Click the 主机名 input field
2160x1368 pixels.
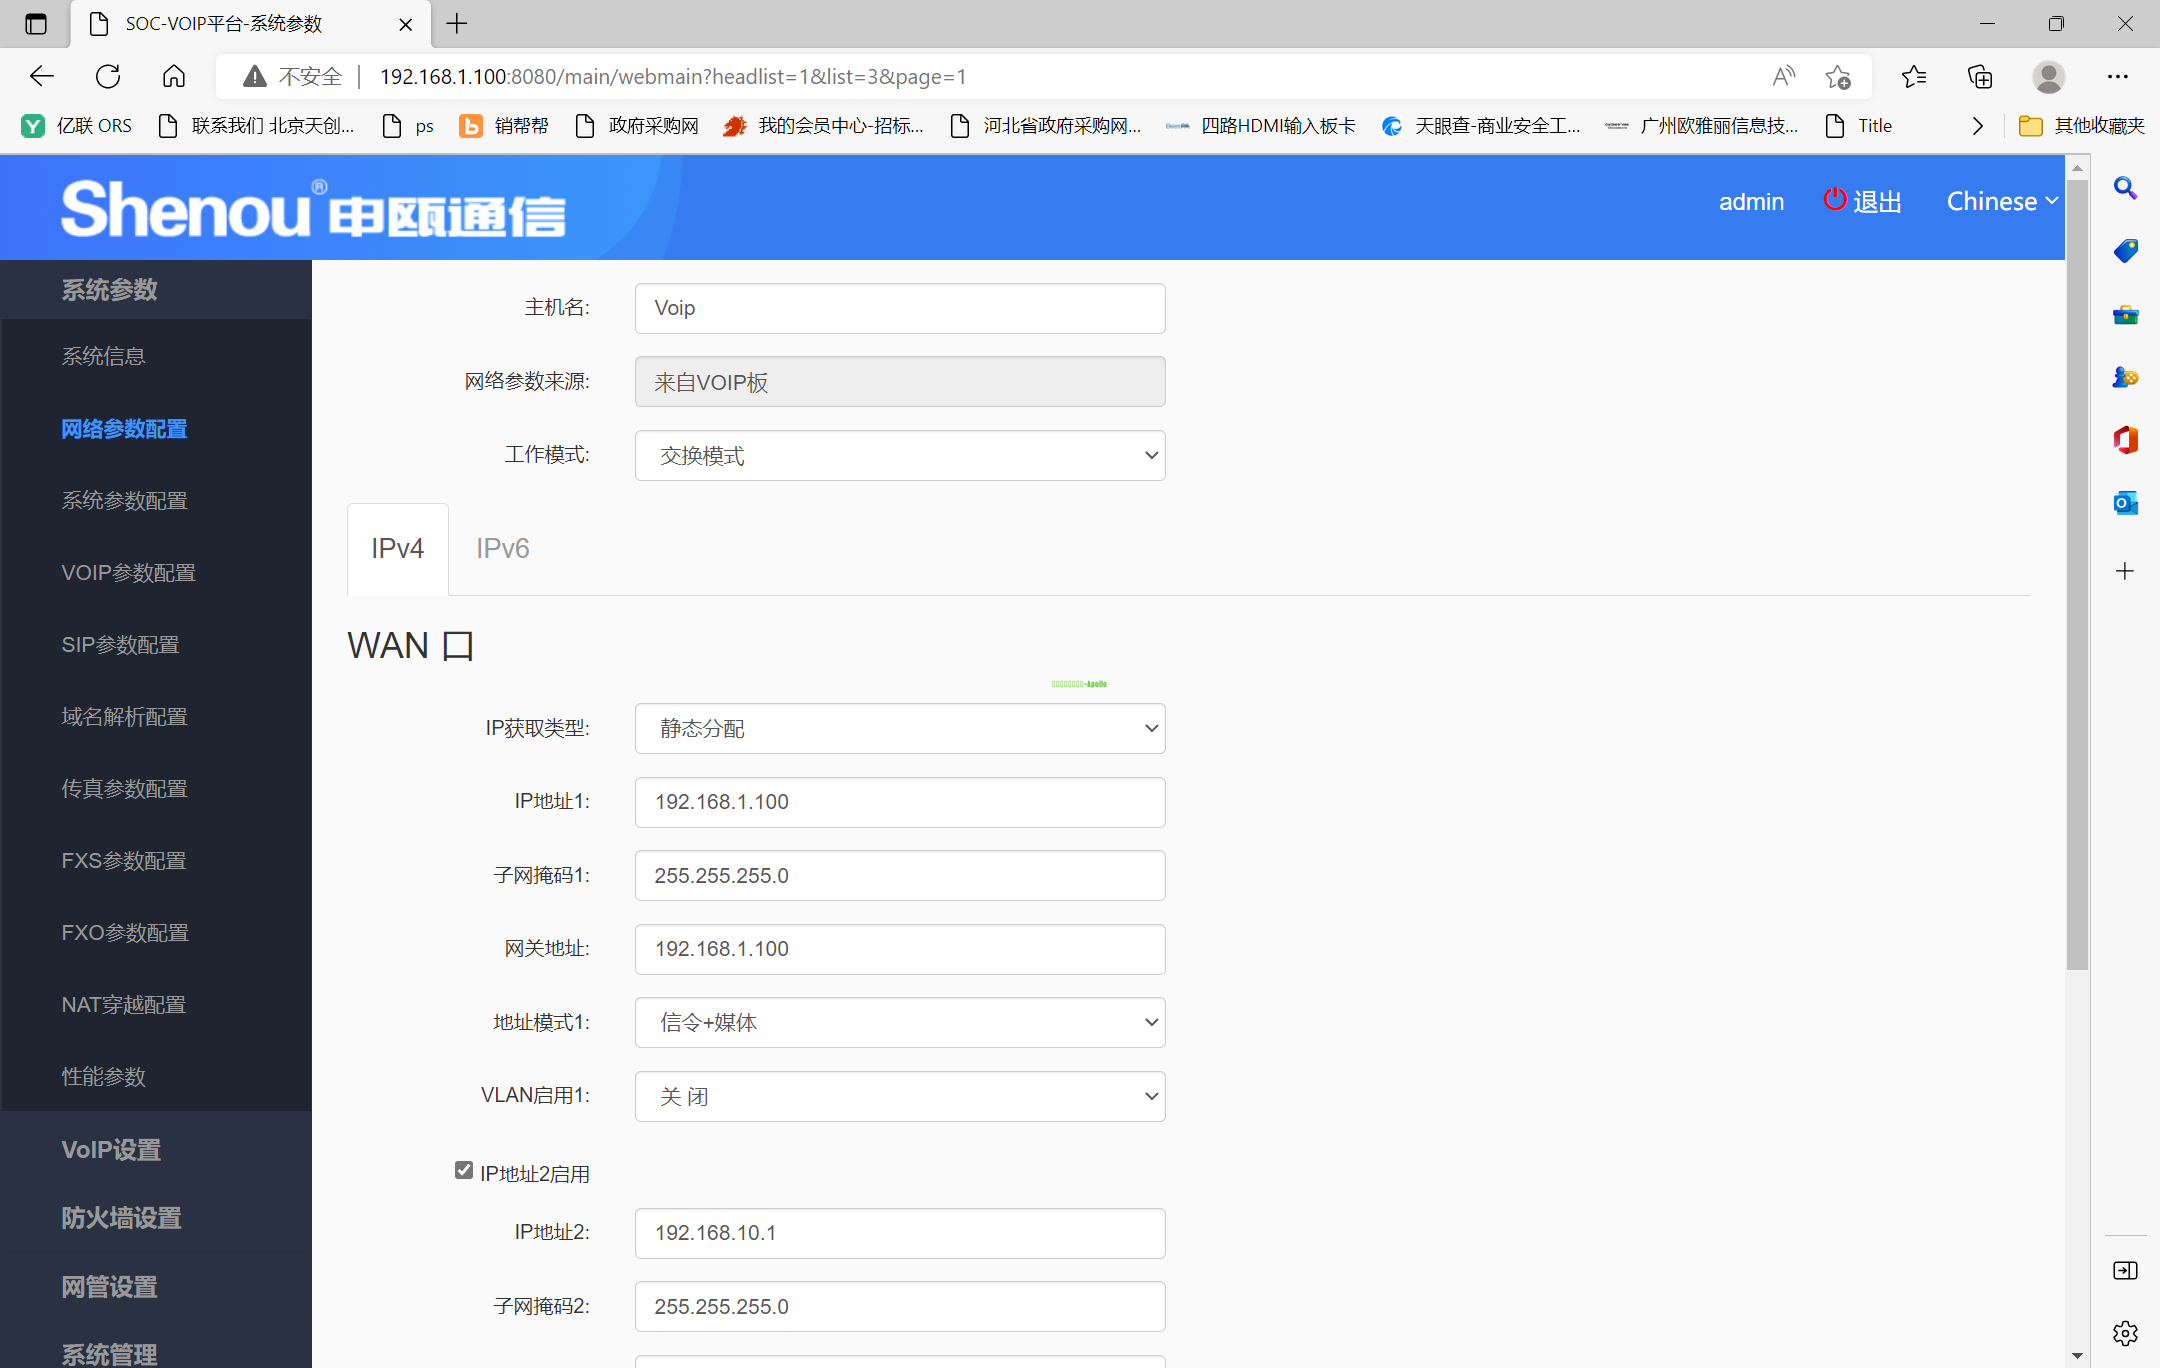click(899, 308)
